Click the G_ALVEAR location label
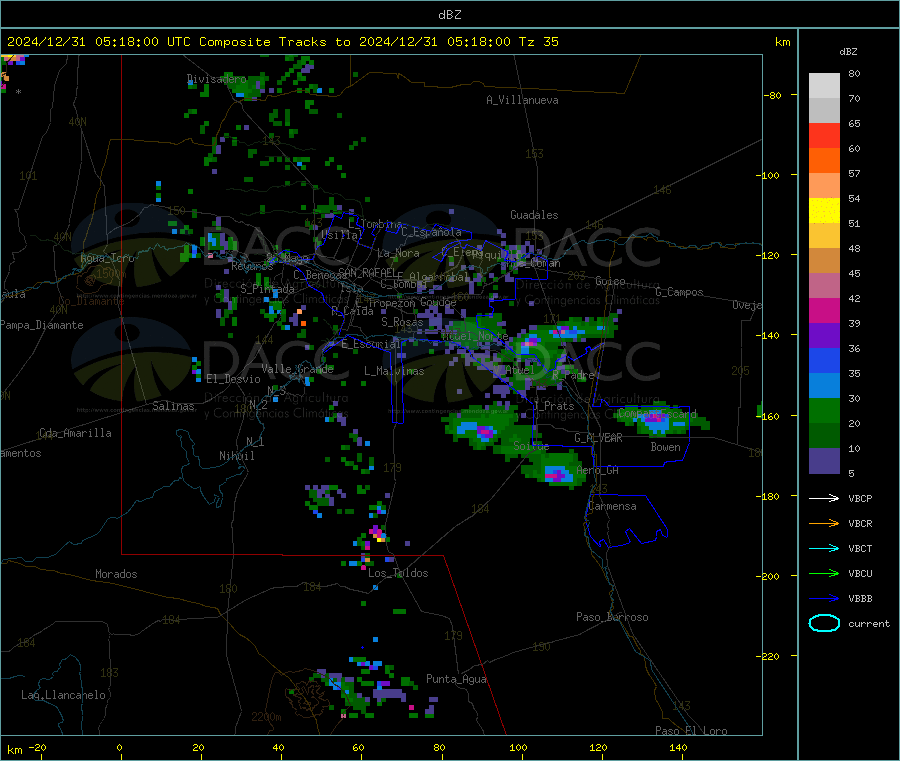Image resolution: width=900 pixels, height=761 pixels. tap(598, 438)
